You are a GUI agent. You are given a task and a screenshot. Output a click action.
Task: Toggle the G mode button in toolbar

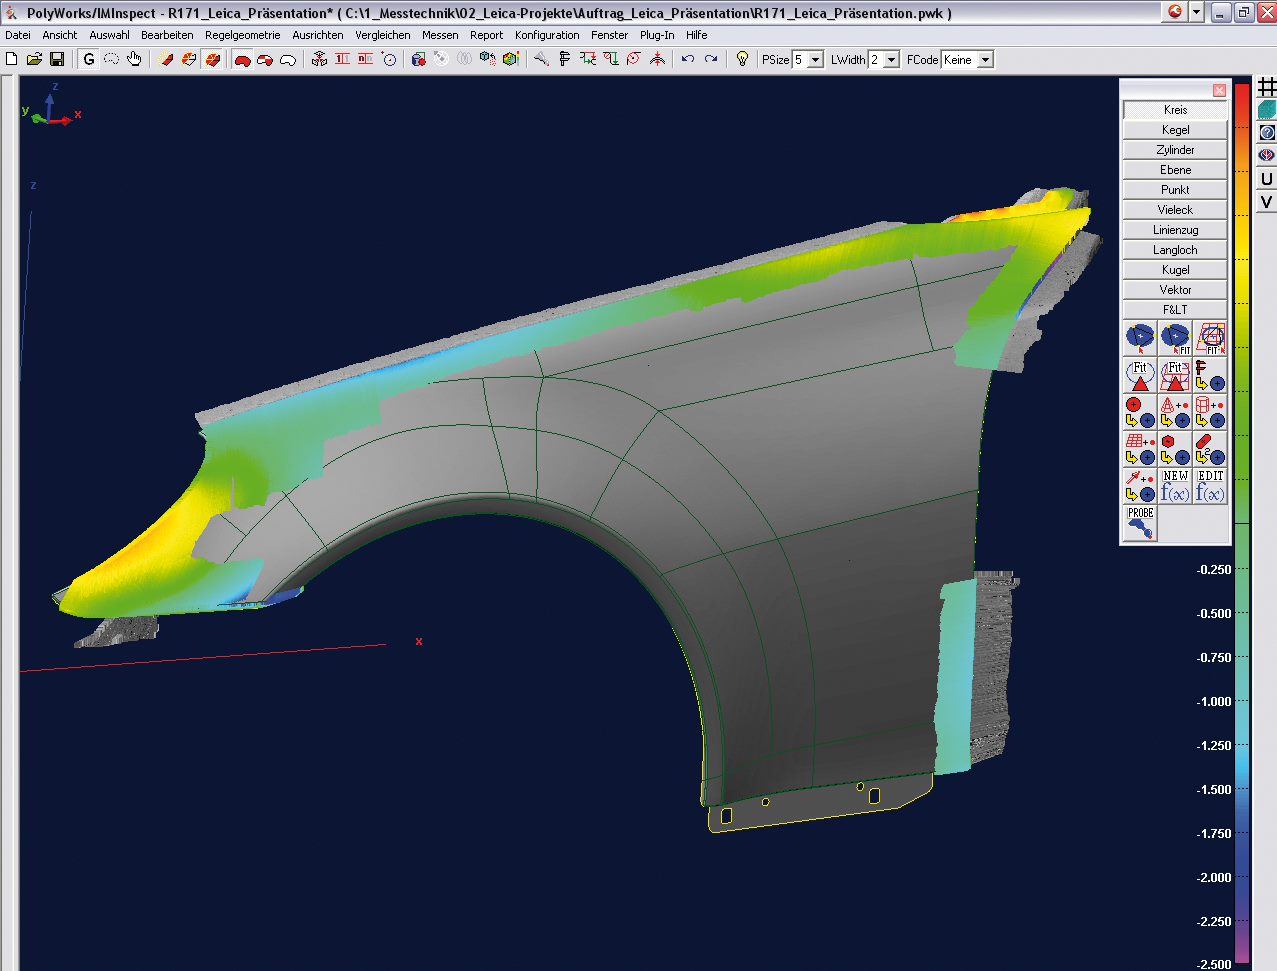(x=89, y=60)
